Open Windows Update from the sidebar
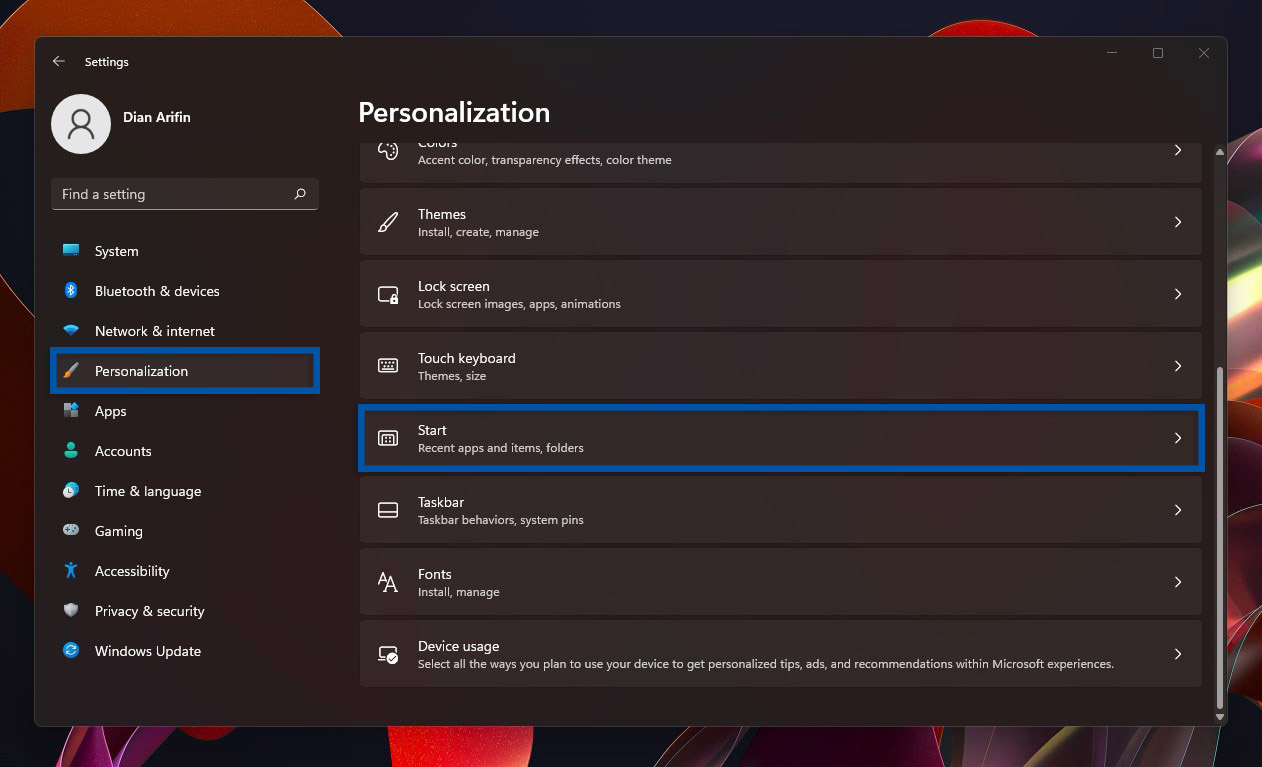 (x=147, y=651)
